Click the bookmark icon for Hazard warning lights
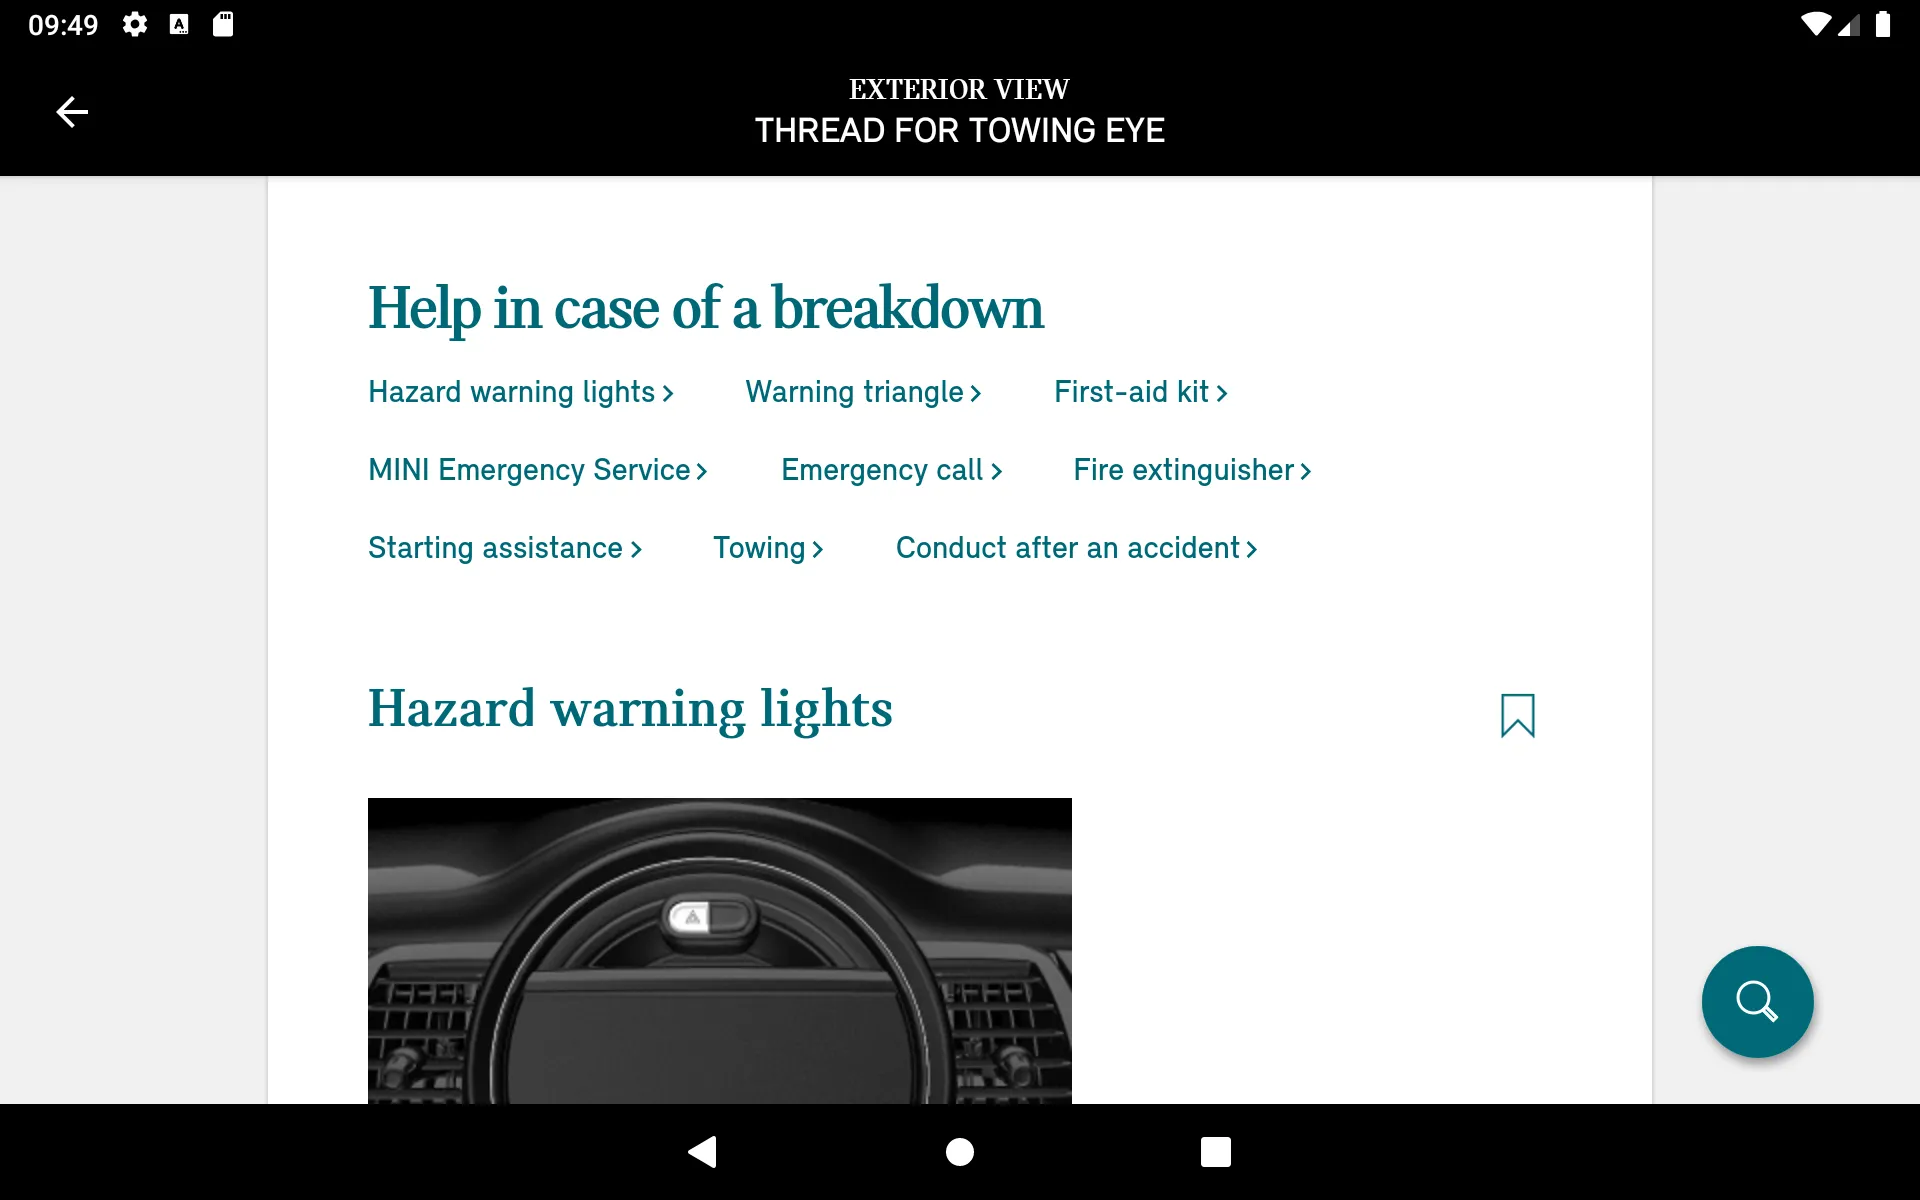The image size is (1920, 1200). (1518, 716)
